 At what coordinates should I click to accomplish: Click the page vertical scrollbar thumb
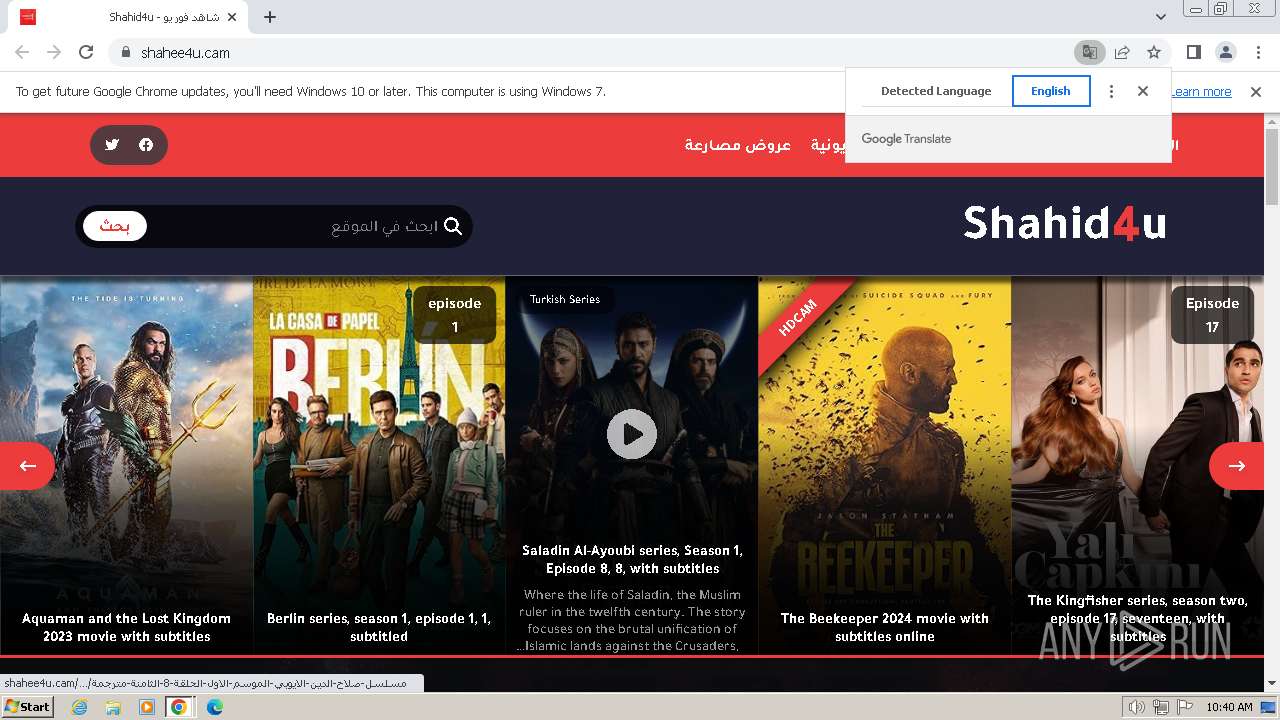[x=1272, y=165]
